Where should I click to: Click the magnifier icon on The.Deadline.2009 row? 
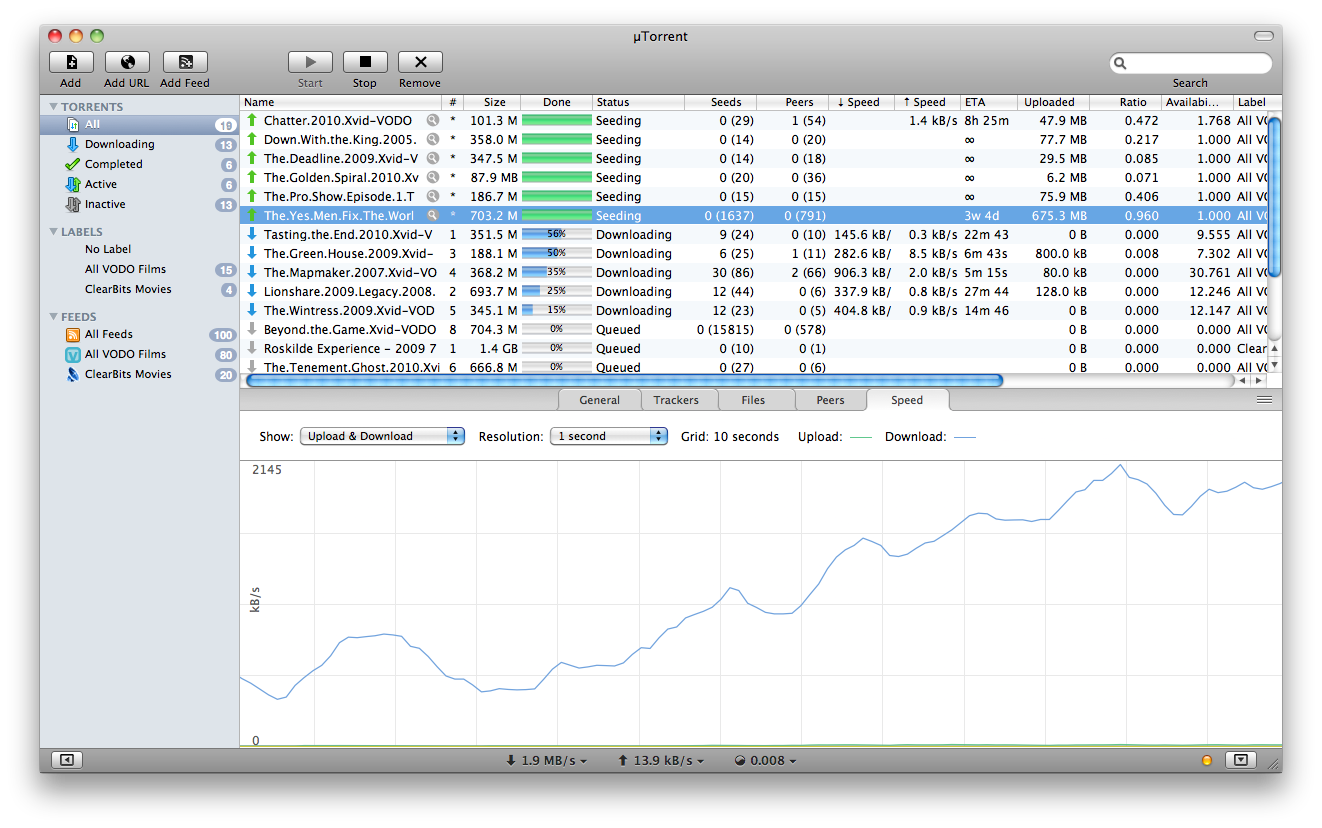click(433, 159)
